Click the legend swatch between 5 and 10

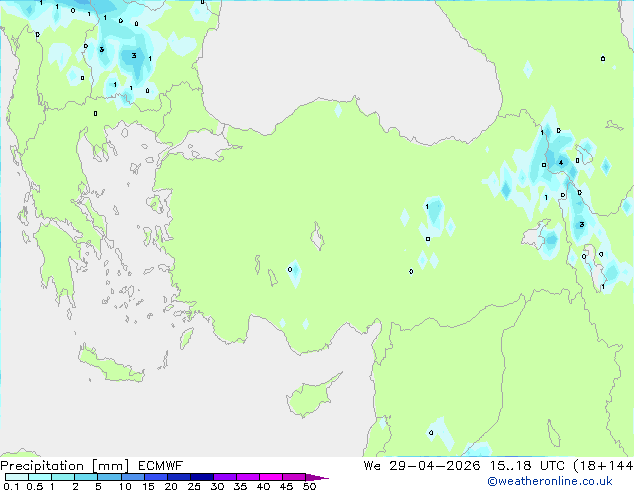(109, 477)
